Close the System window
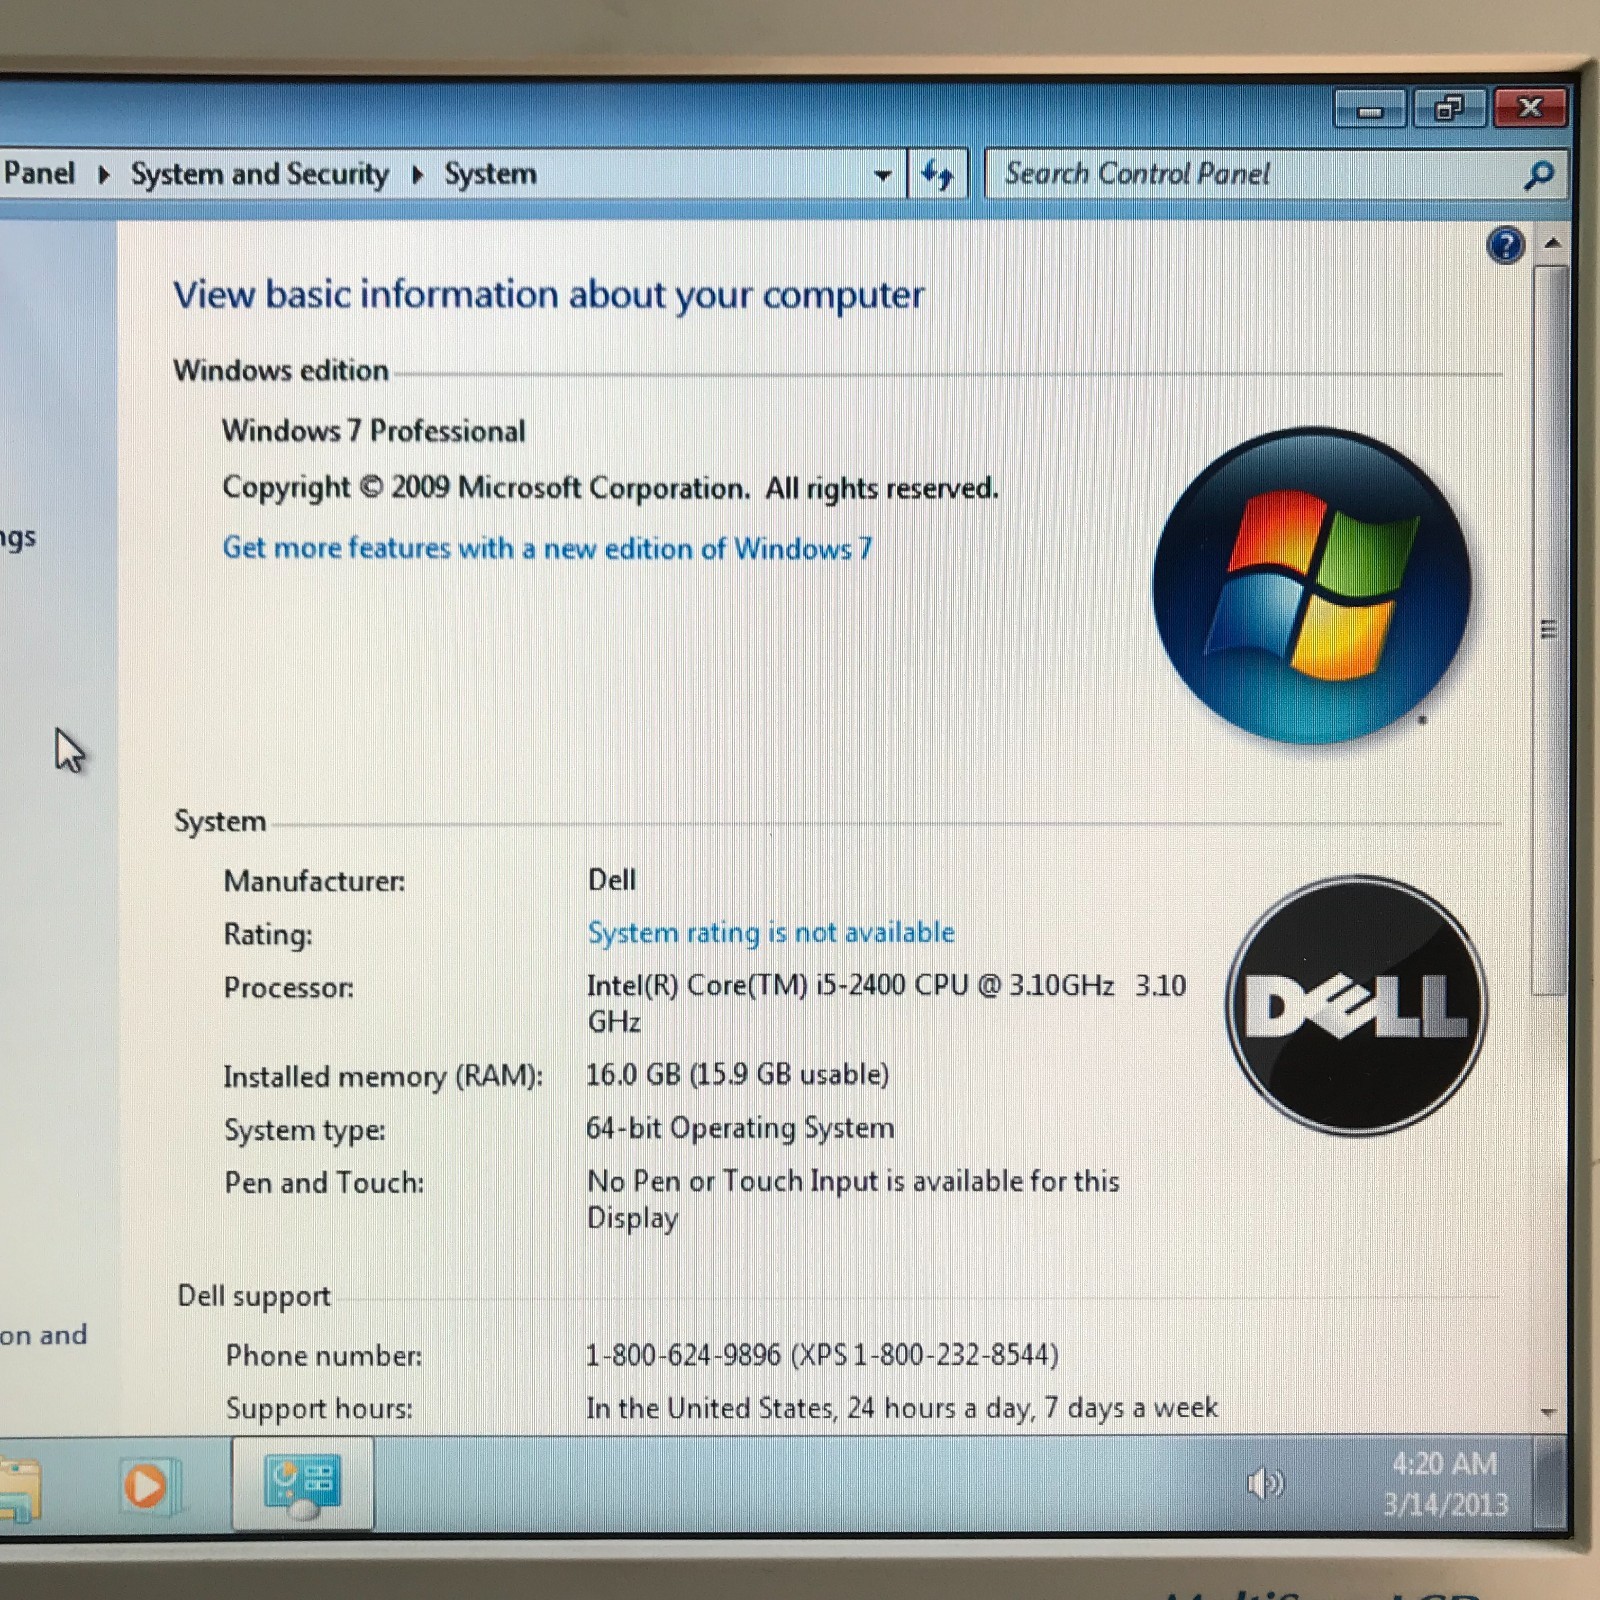Viewport: 1600px width, 1600px height. click(1529, 108)
